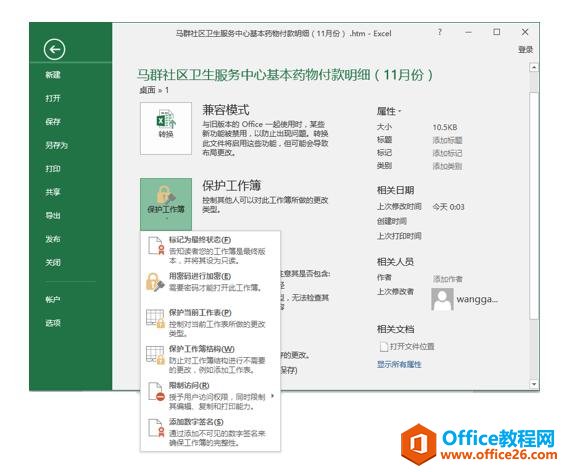Click 登录 (Sign in) link
Viewport: 564px width, 472px height.
525,50
